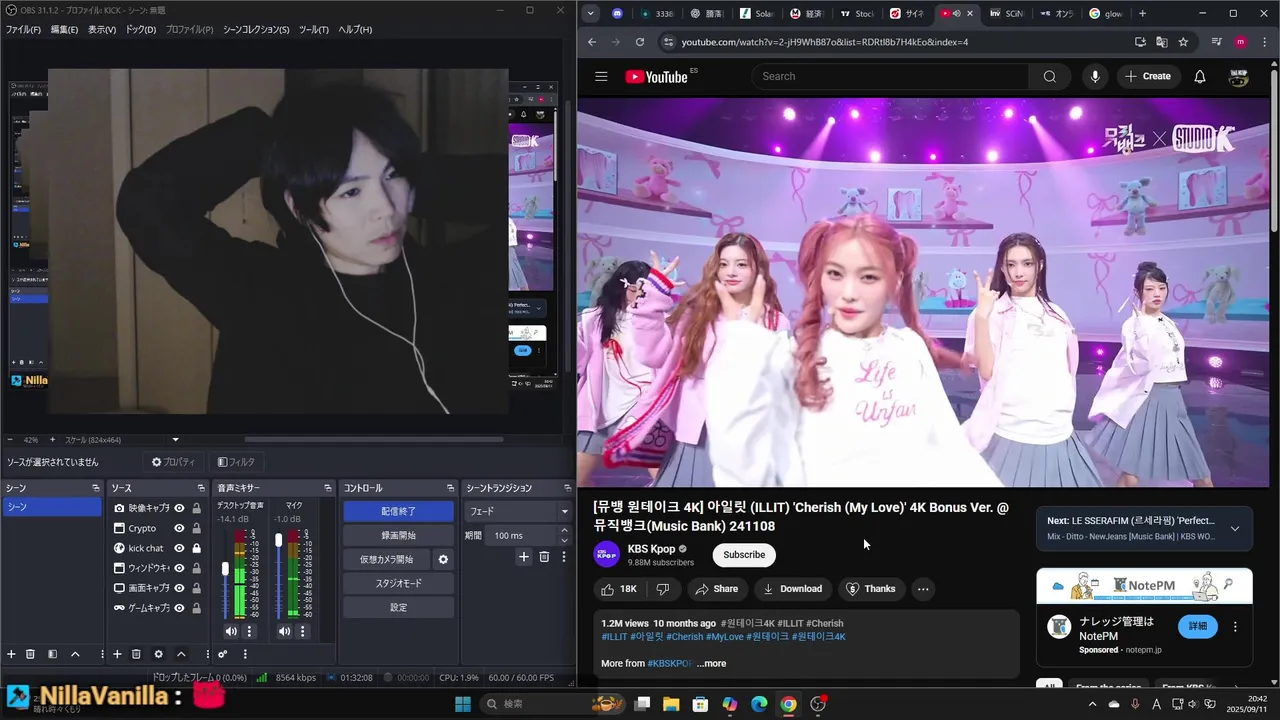
Task: Show hidden tray icons chevron
Action: 1092,704
